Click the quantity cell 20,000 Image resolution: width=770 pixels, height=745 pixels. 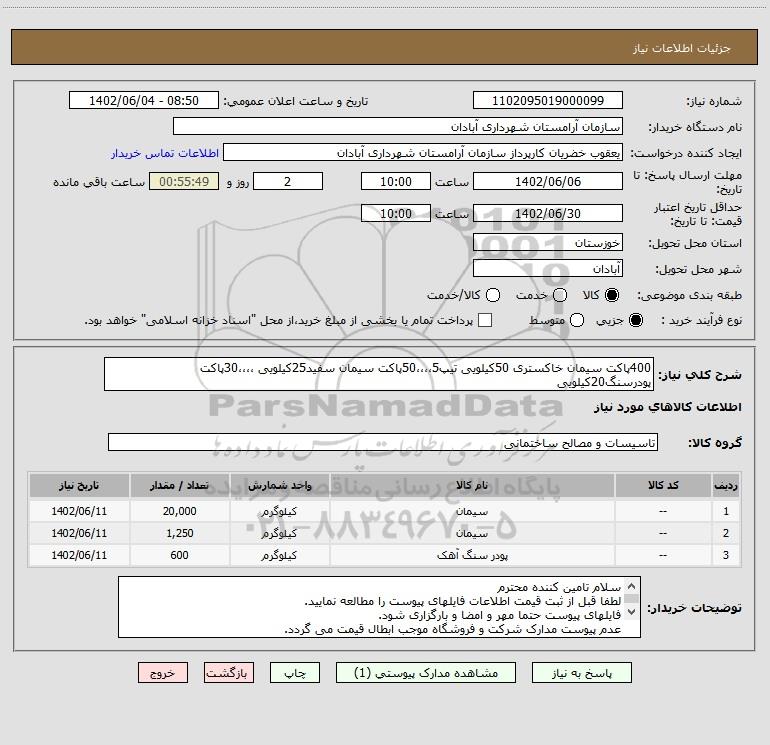pos(179,511)
